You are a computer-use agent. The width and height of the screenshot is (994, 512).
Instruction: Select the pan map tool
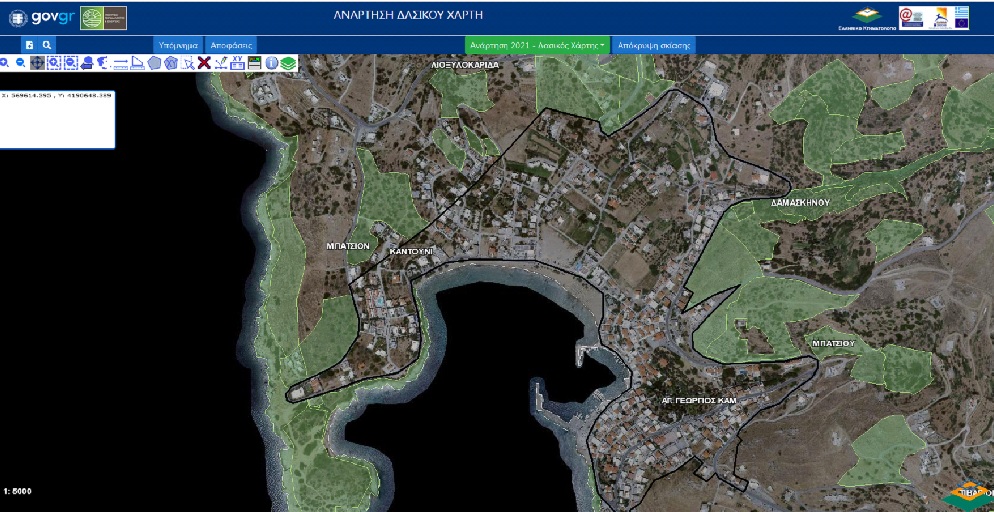[x=37, y=63]
